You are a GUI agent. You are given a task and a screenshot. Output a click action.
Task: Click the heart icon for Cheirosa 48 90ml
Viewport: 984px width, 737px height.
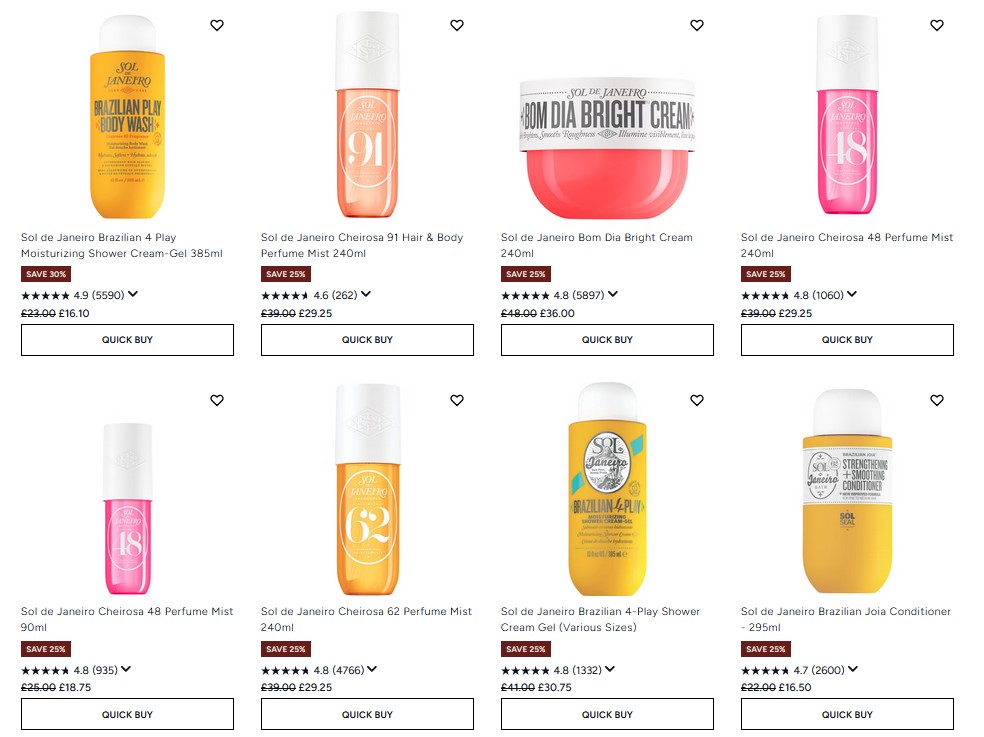coord(217,400)
